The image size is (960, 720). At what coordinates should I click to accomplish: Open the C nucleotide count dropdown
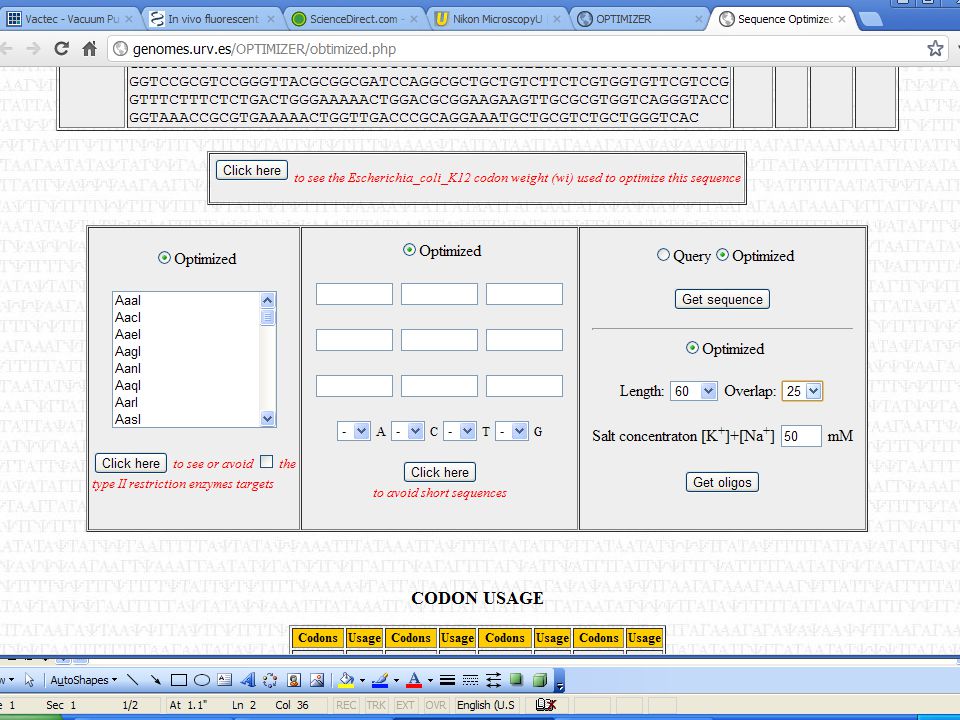[x=408, y=432]
